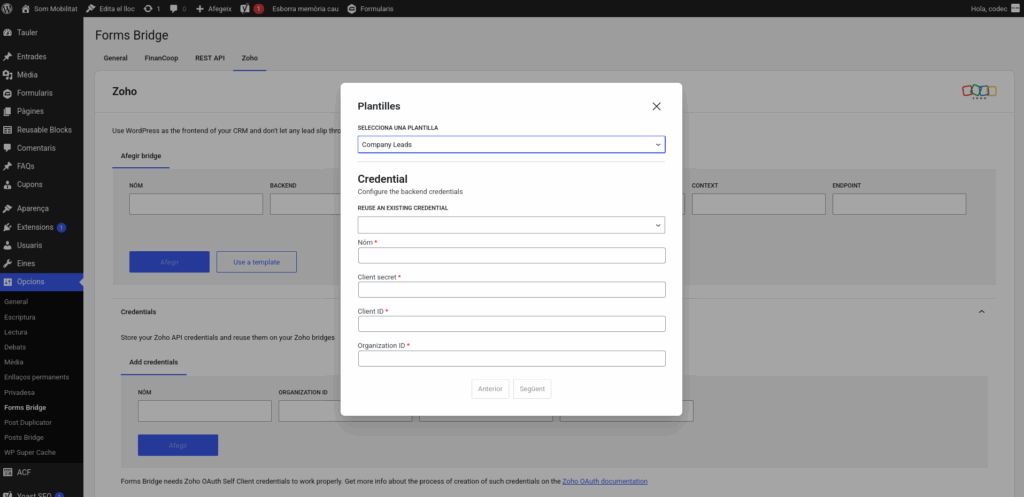Open Posts Bridge submenu item

click(x=24, y=438)
